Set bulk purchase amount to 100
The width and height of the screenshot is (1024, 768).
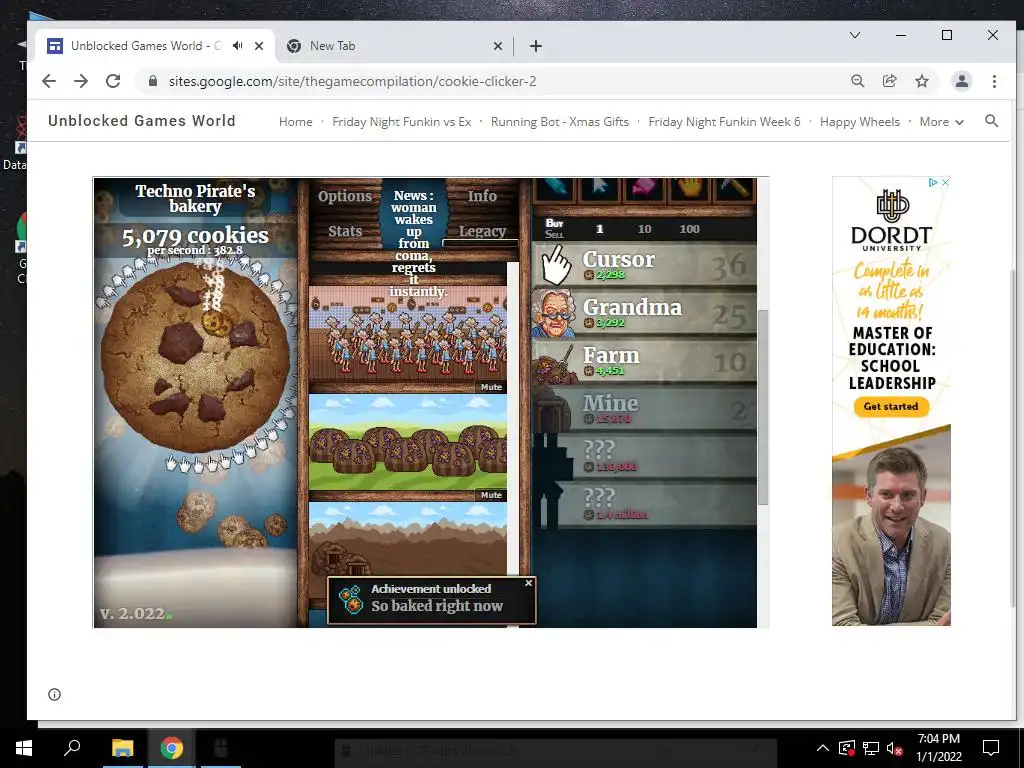pyautogui.click(x=690, y=229)
